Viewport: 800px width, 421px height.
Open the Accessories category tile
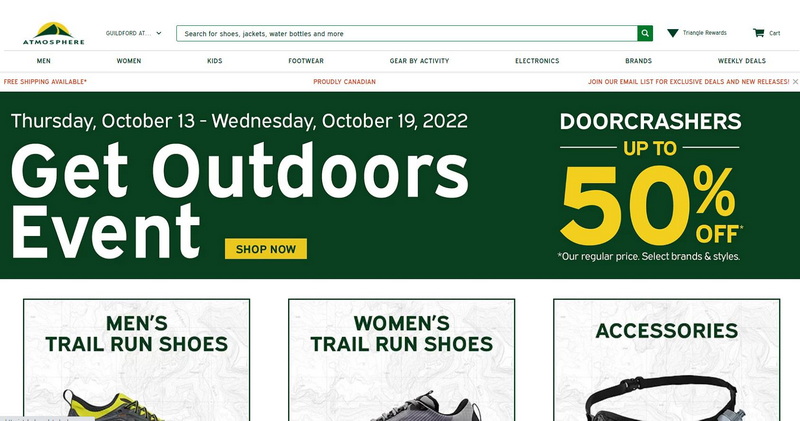coord(667,360)
